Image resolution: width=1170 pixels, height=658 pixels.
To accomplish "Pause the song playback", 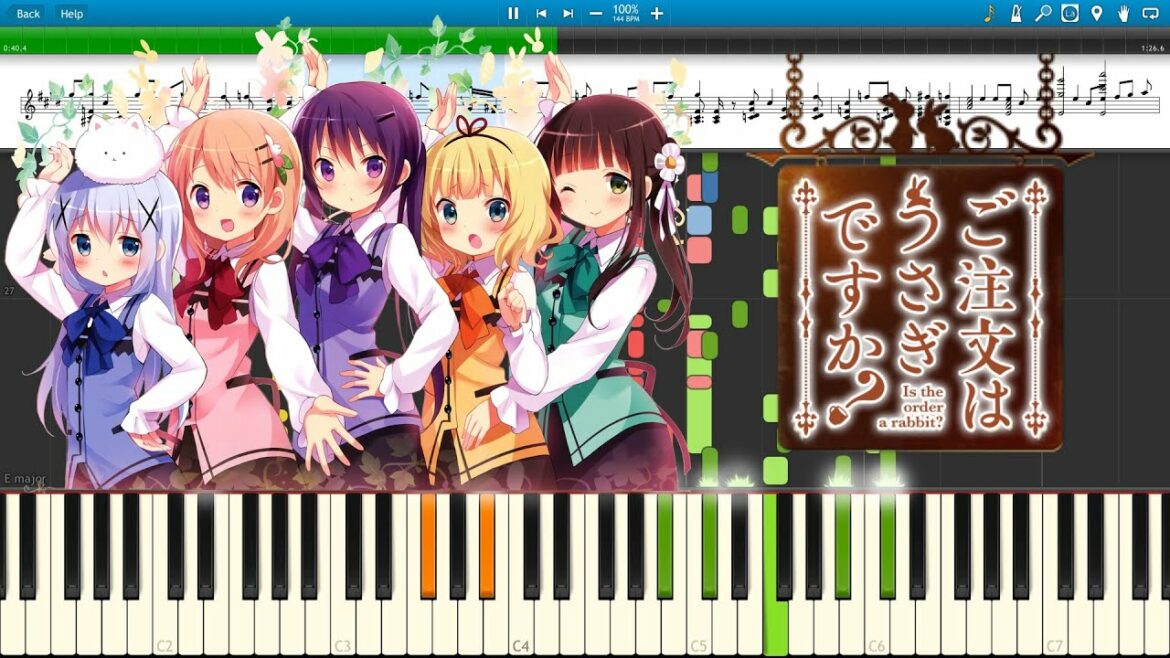I will [514, 14].
